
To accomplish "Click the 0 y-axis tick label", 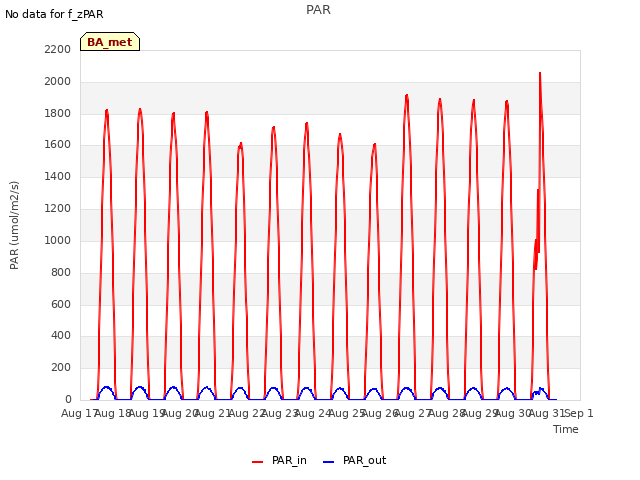I will [x=68, y=399].
